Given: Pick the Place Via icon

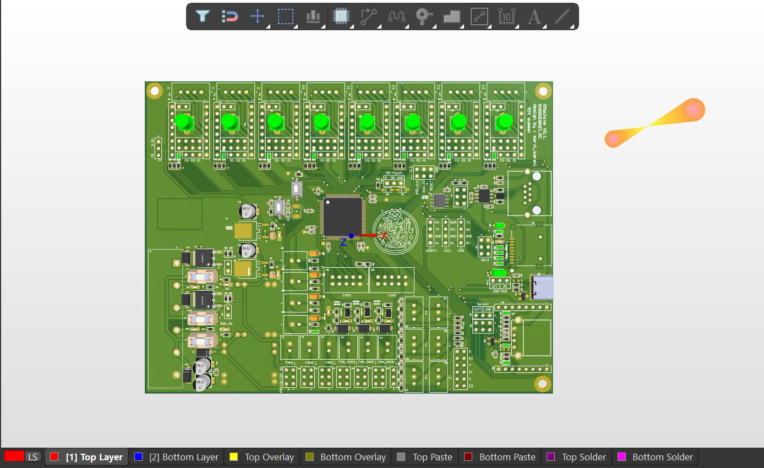Looking at the screenshot, I should click(x=423, y=17).
